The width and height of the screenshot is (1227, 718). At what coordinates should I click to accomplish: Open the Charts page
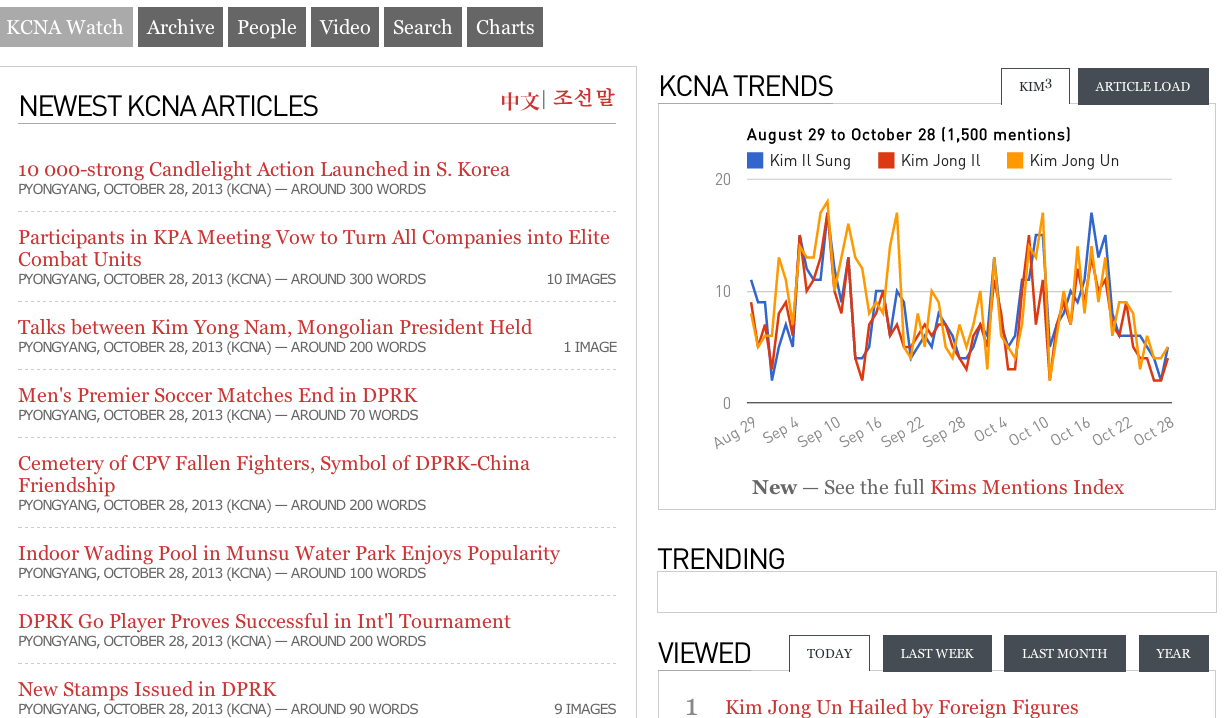pos(505,27)
